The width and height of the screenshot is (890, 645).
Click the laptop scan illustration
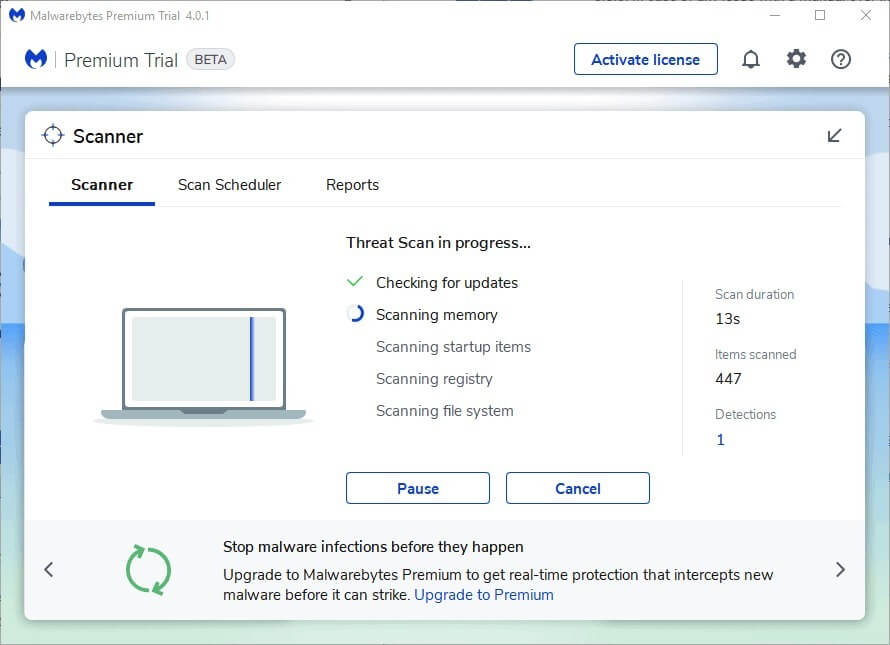tap(203, 366)
